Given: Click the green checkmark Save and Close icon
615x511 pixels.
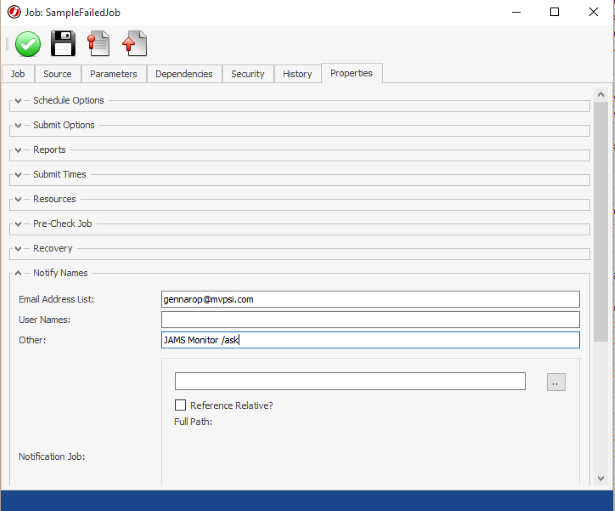Looking at the screenshot, I should [28, 44].
